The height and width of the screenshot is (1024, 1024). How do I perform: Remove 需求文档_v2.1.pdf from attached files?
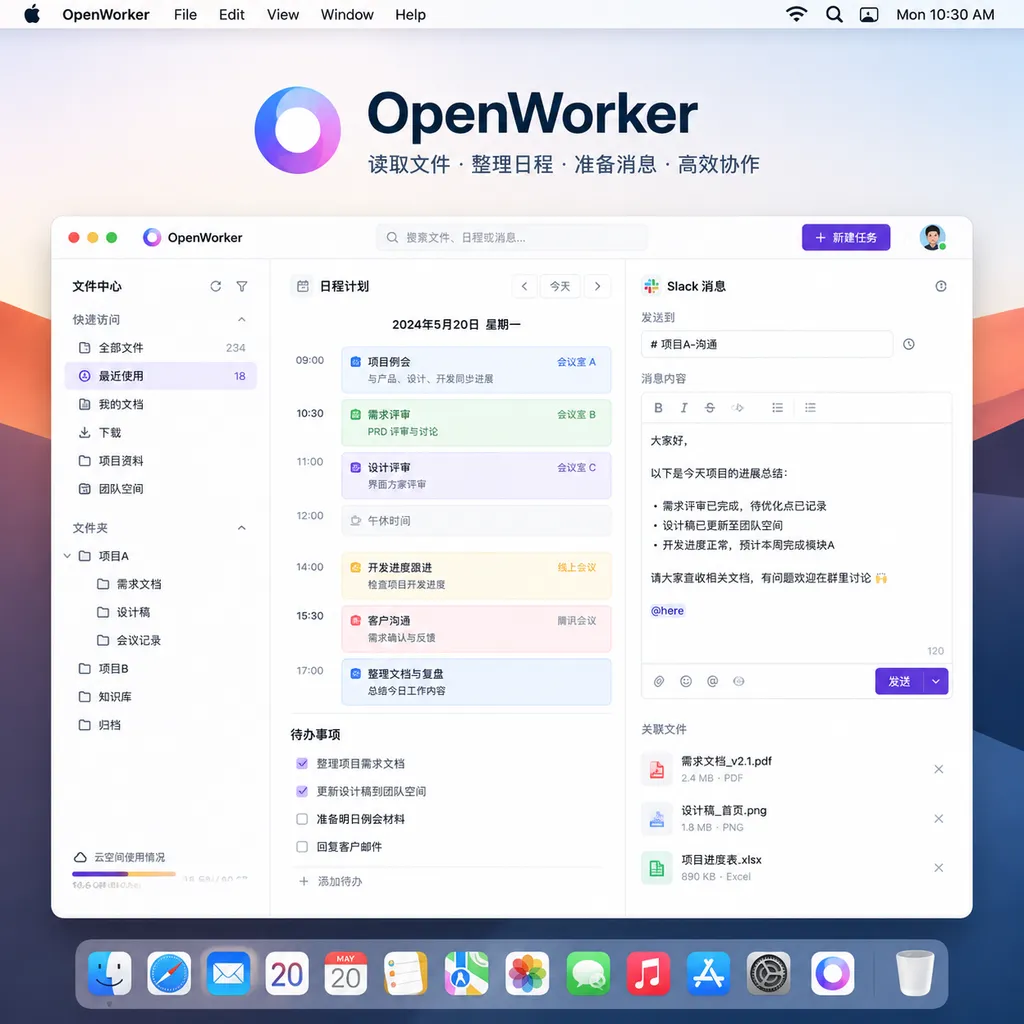pos(938,769)
